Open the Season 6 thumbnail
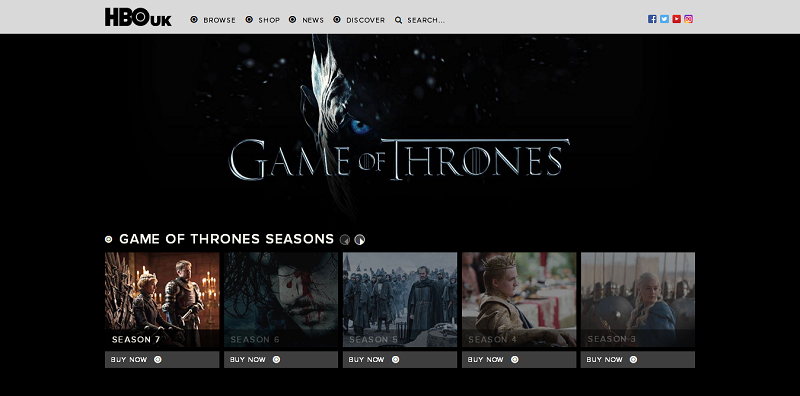Image resolution: width=800 pixels, height=396 pixels. [281, 300]
